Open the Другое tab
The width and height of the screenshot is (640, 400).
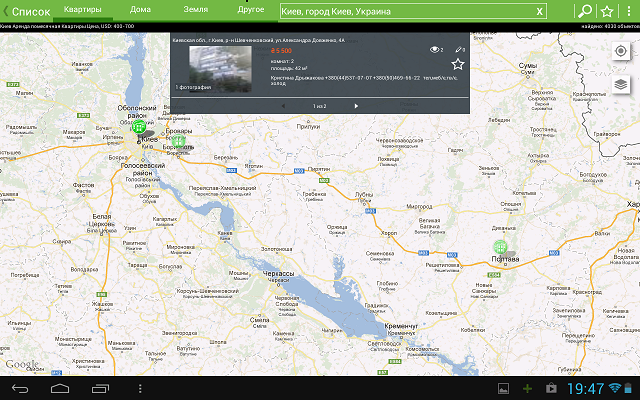[251, 10]
